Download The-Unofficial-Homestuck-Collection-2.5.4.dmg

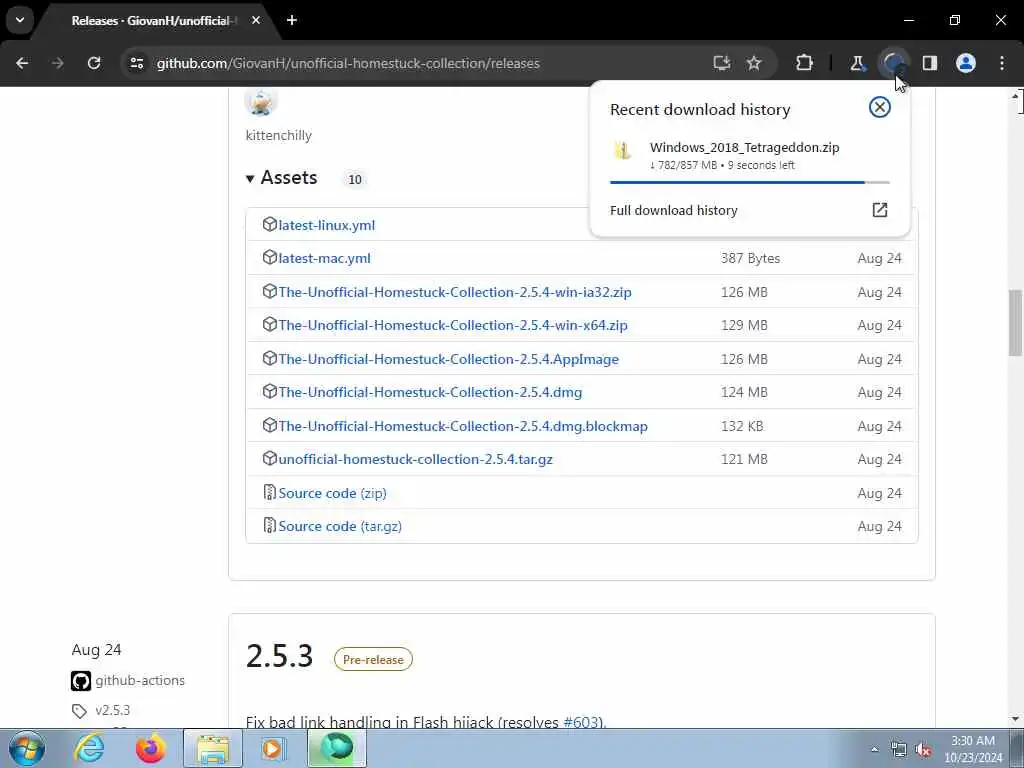tap(430, 392)
